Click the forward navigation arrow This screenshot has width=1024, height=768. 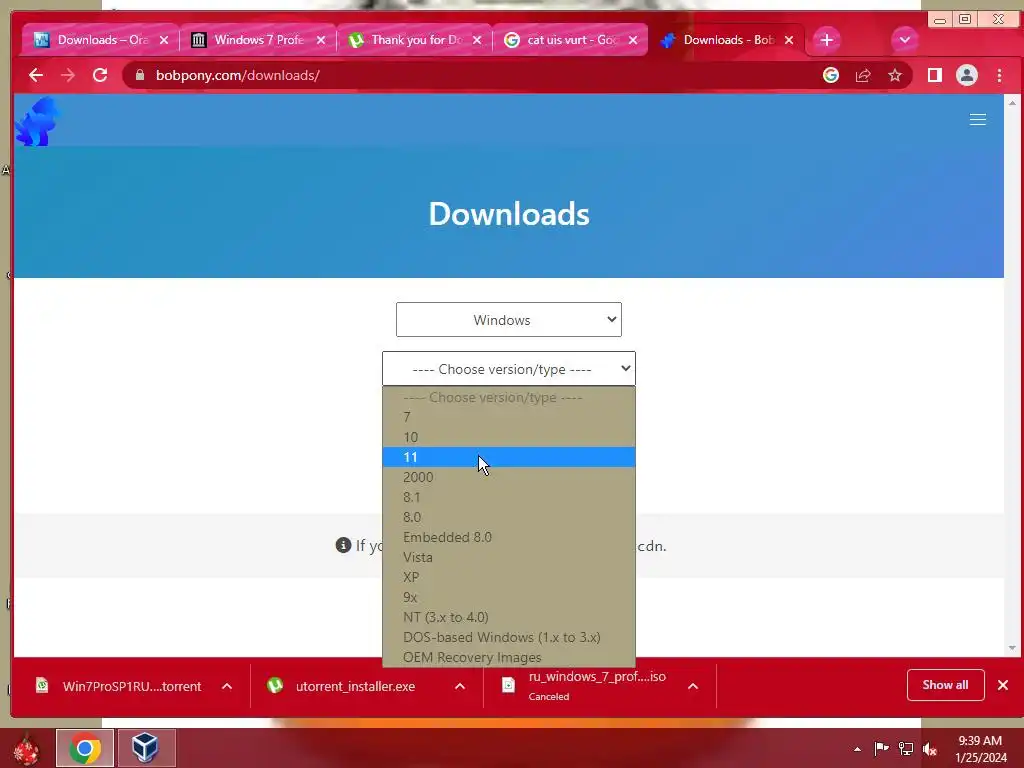click(68, 75)
